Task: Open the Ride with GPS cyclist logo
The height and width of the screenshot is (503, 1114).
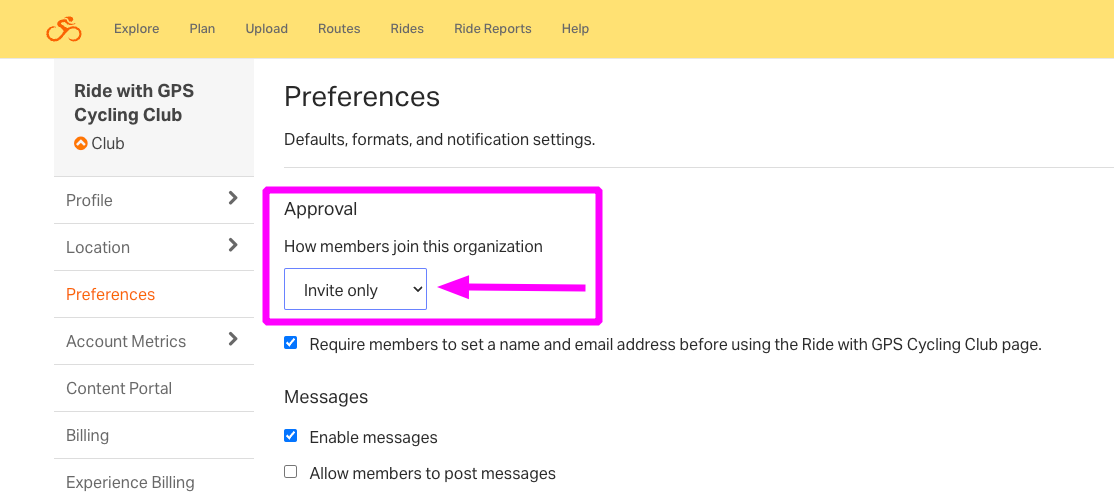Action: 64,29
